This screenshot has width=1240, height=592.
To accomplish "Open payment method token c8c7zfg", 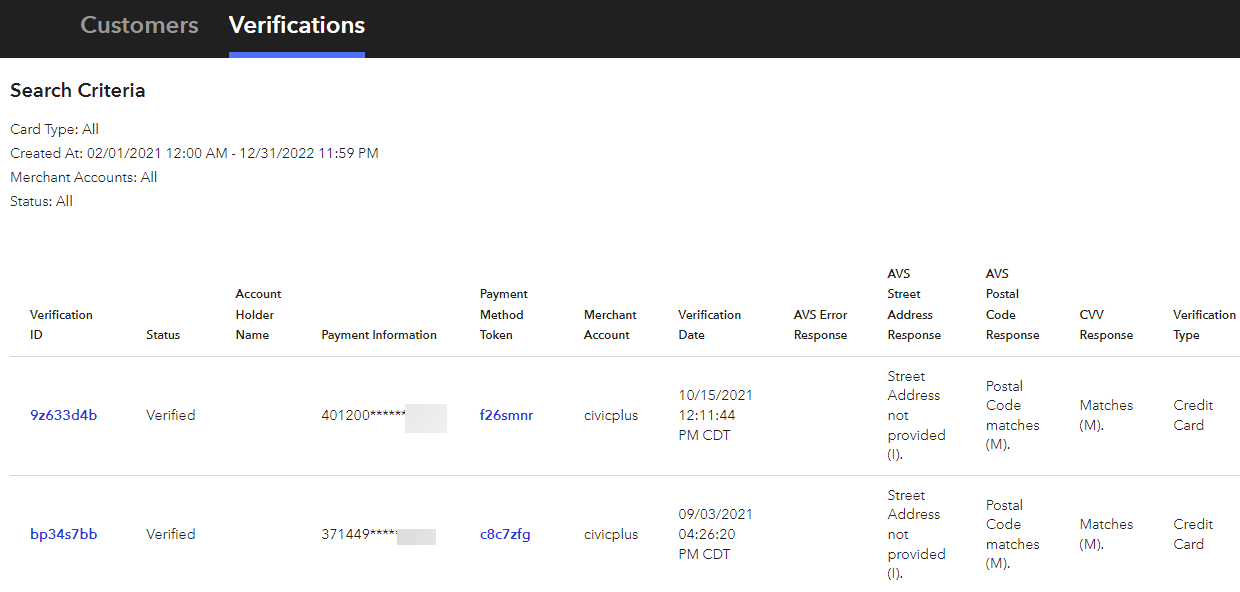I will click(505, 534).
